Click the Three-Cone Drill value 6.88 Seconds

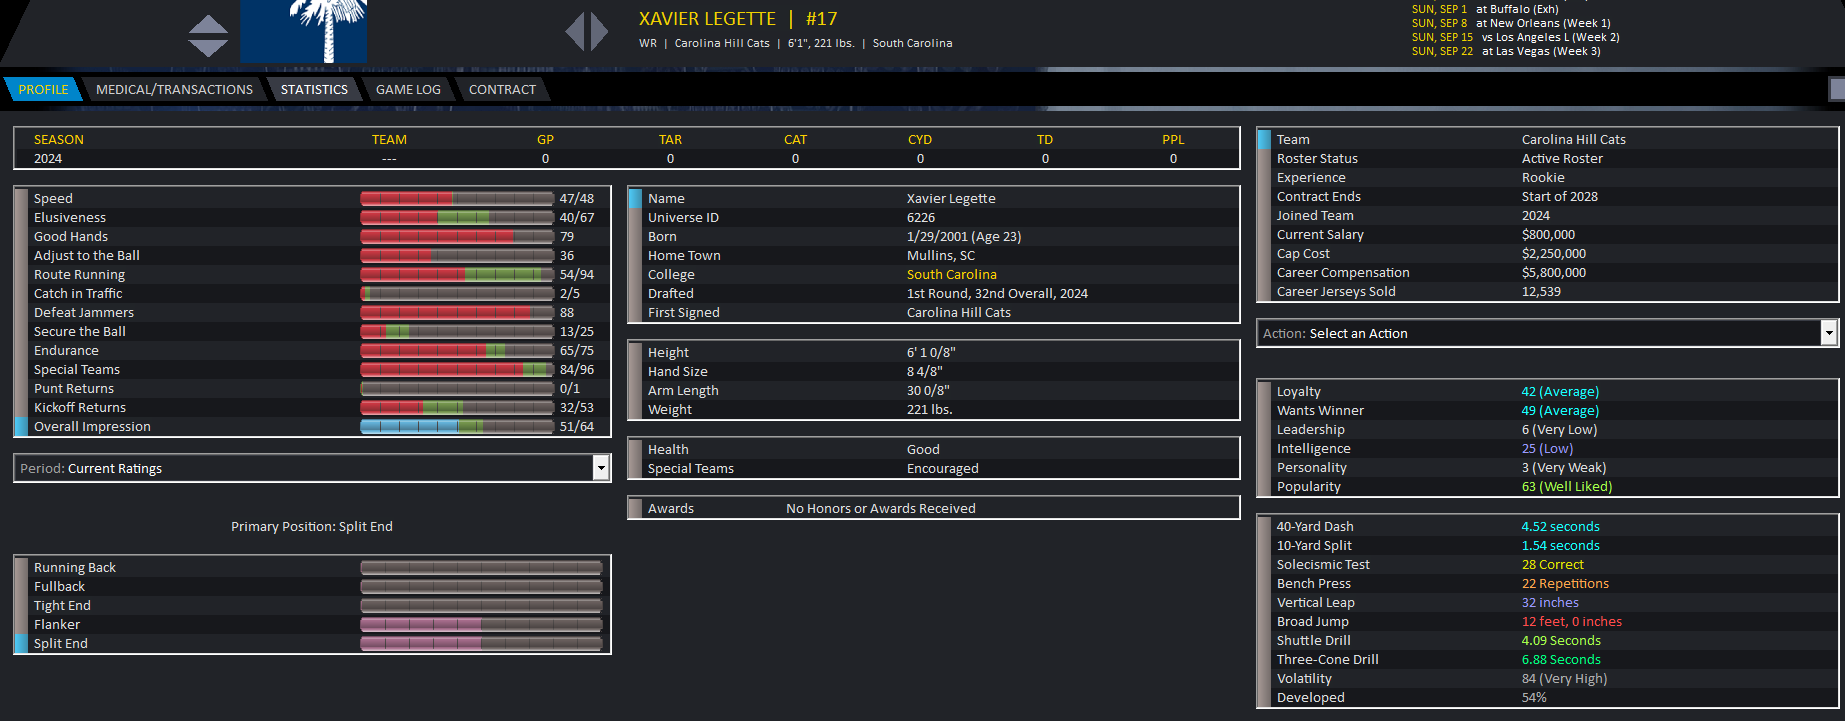(1561, 659)
